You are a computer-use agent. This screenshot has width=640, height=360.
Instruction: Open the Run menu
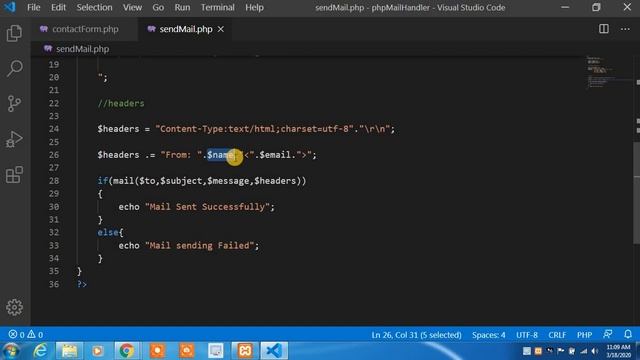point(182,7)
